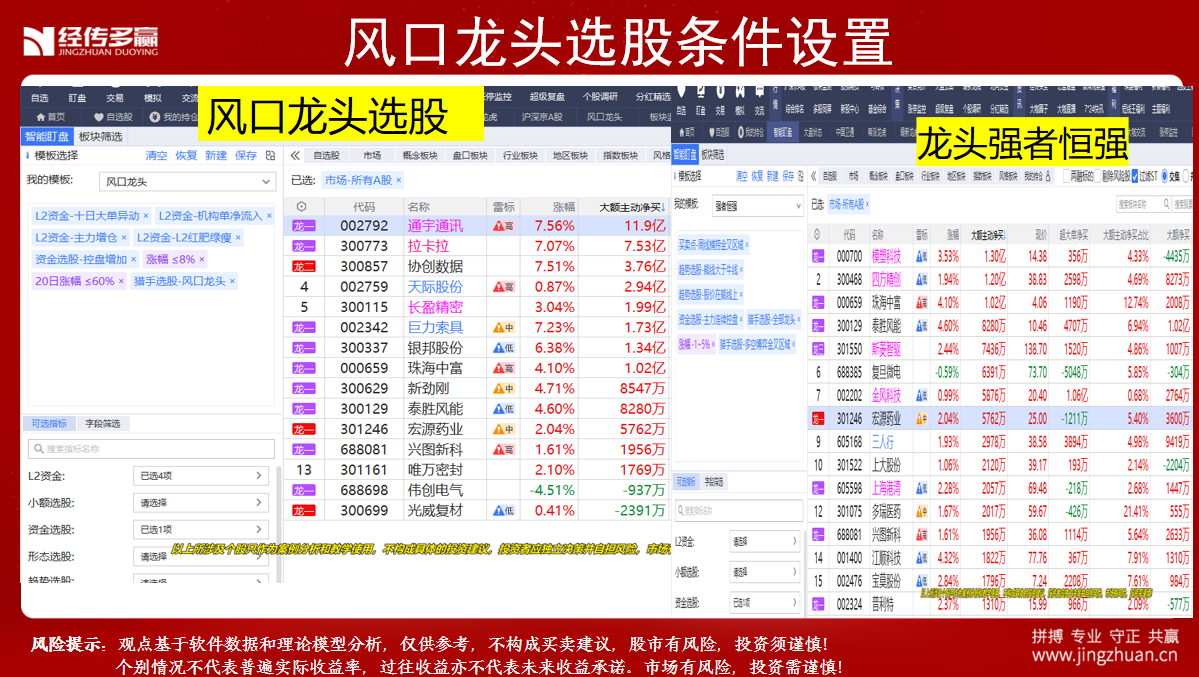Select the 字段筛选 tab

pyautogui.click(x=101, y=424)
